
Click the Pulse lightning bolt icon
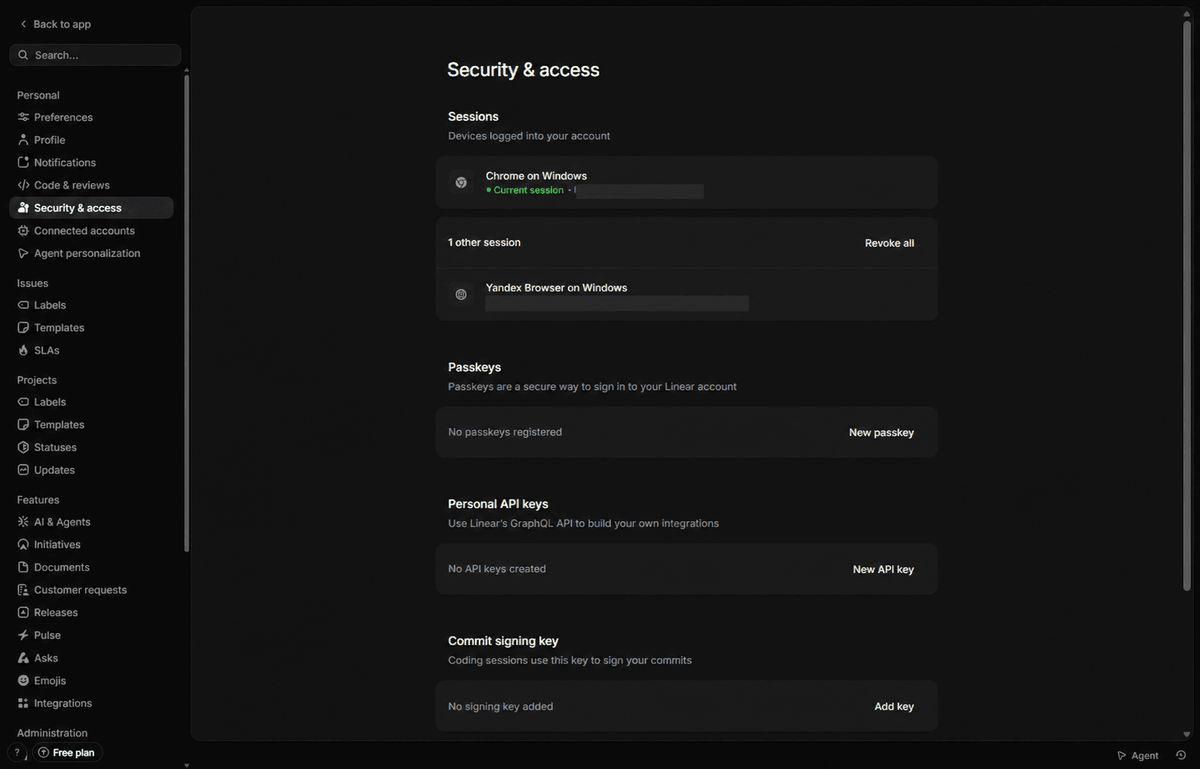pyautogui.click(x=24, y=635)
